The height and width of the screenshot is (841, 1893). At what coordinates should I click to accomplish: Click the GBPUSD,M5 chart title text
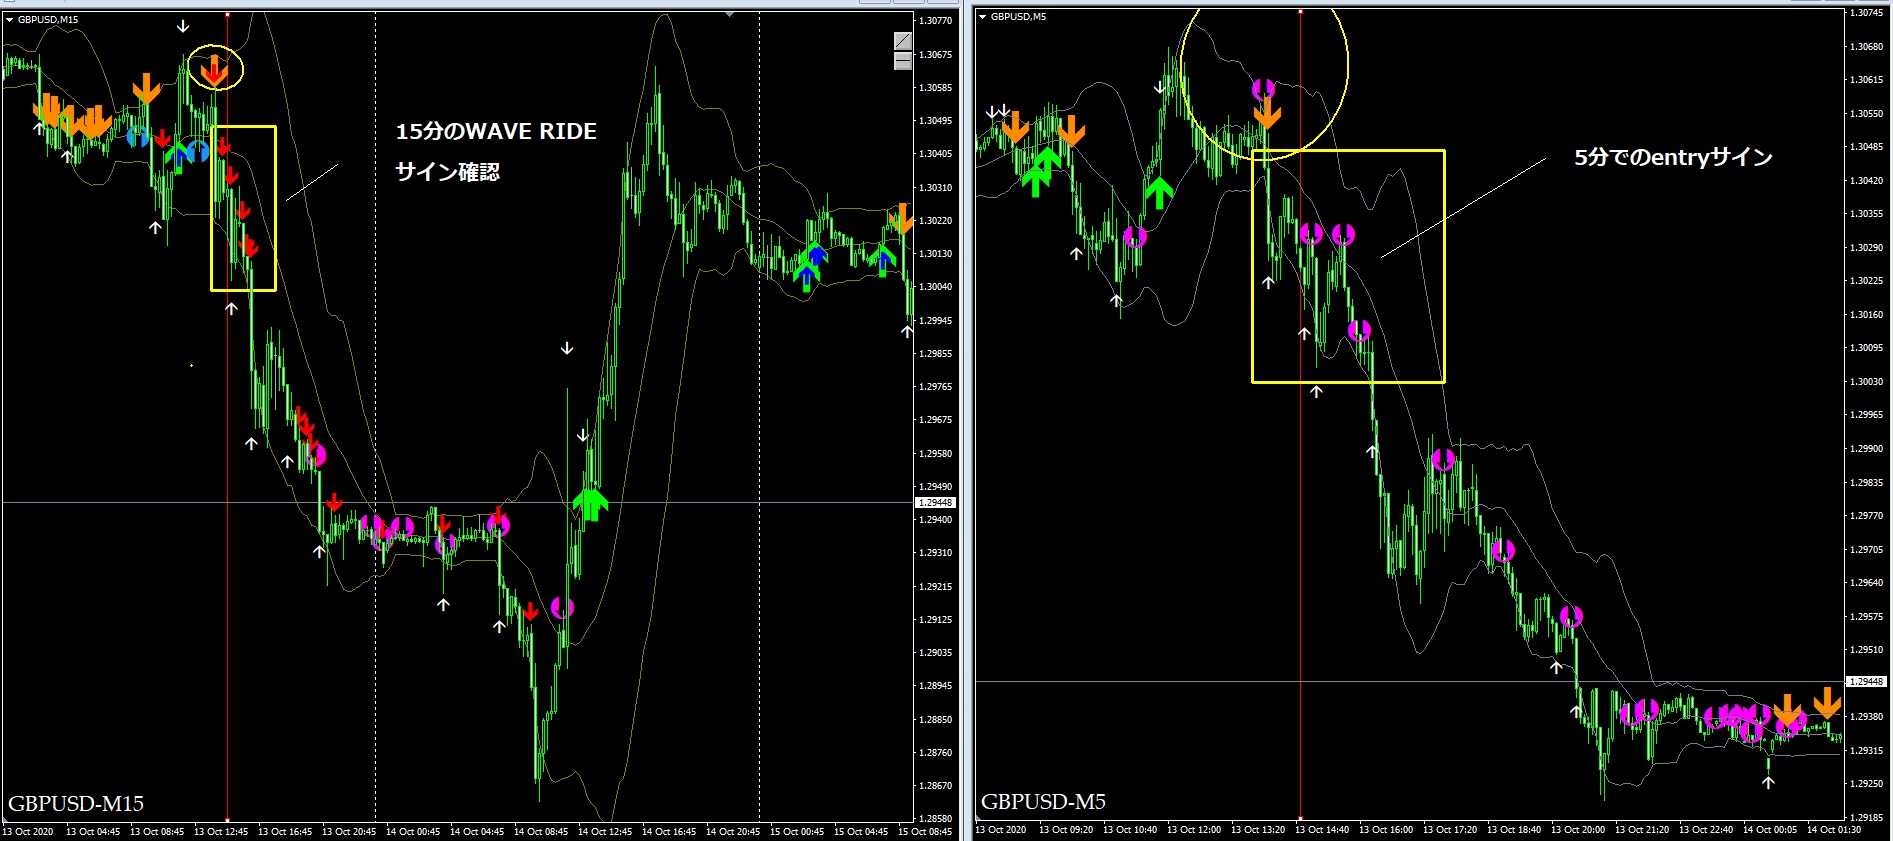1019,16
